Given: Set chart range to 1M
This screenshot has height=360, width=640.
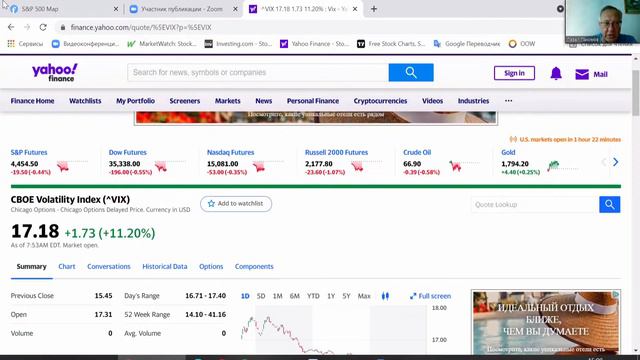Looking at the screenshot, I should pyautogui.click(x=278, y=296).
